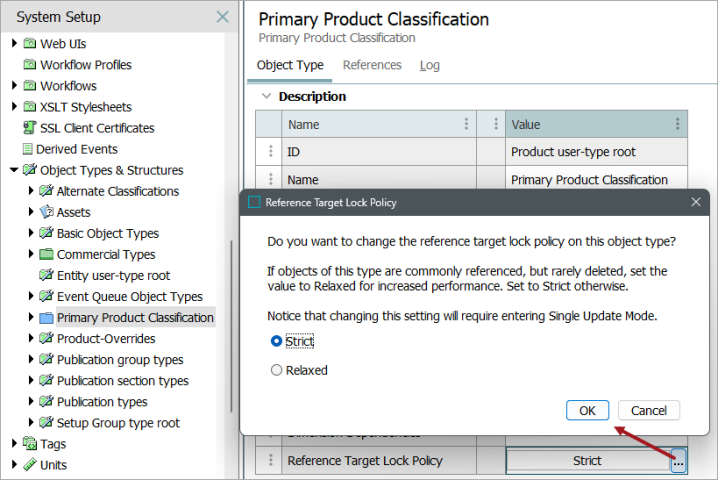Viewport: 718px width, 480px height.
Task: Confirm the dialog with OK
Action: click(x=587, y=410)
